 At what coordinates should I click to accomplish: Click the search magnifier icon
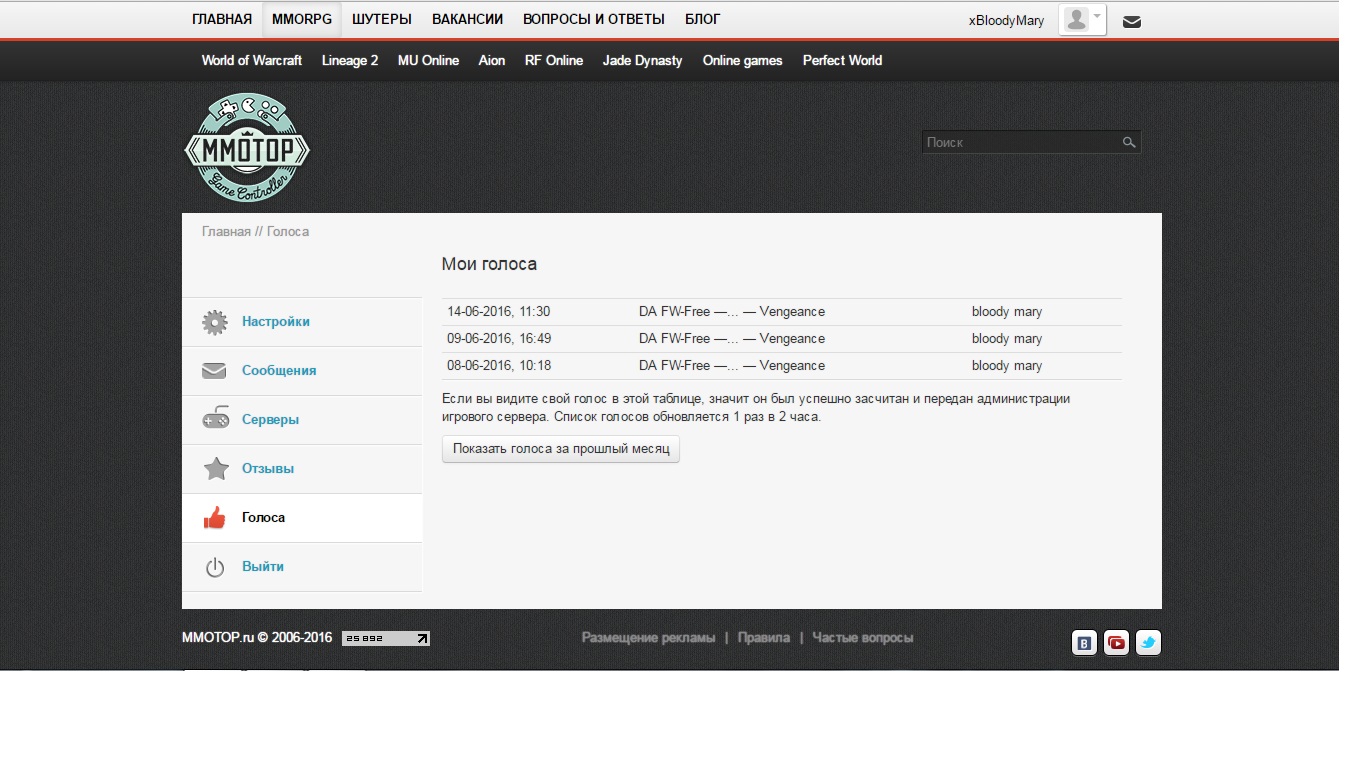pos(1129,143)
